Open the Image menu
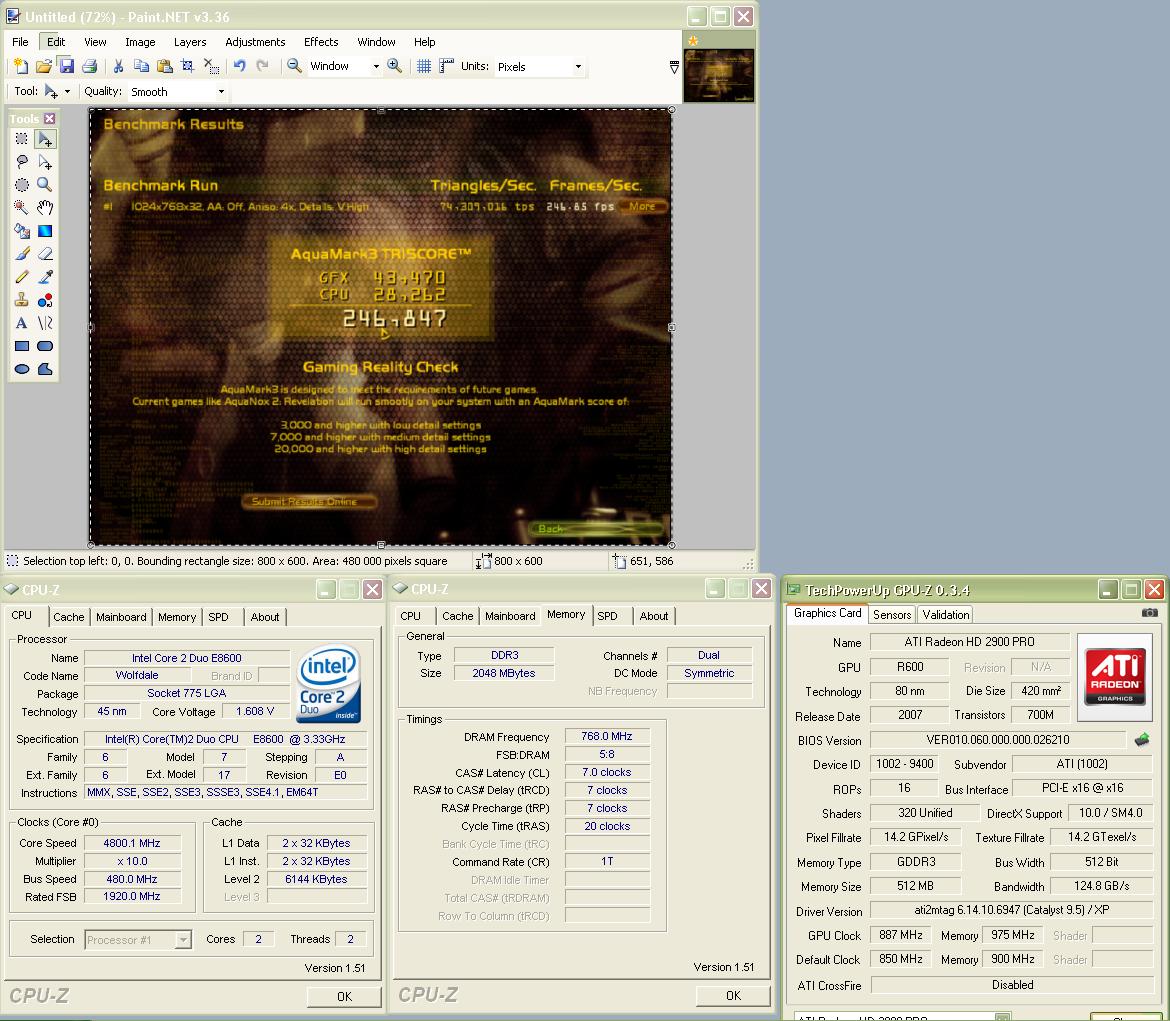1170x1021 pixels. click(x=140, y=42)
